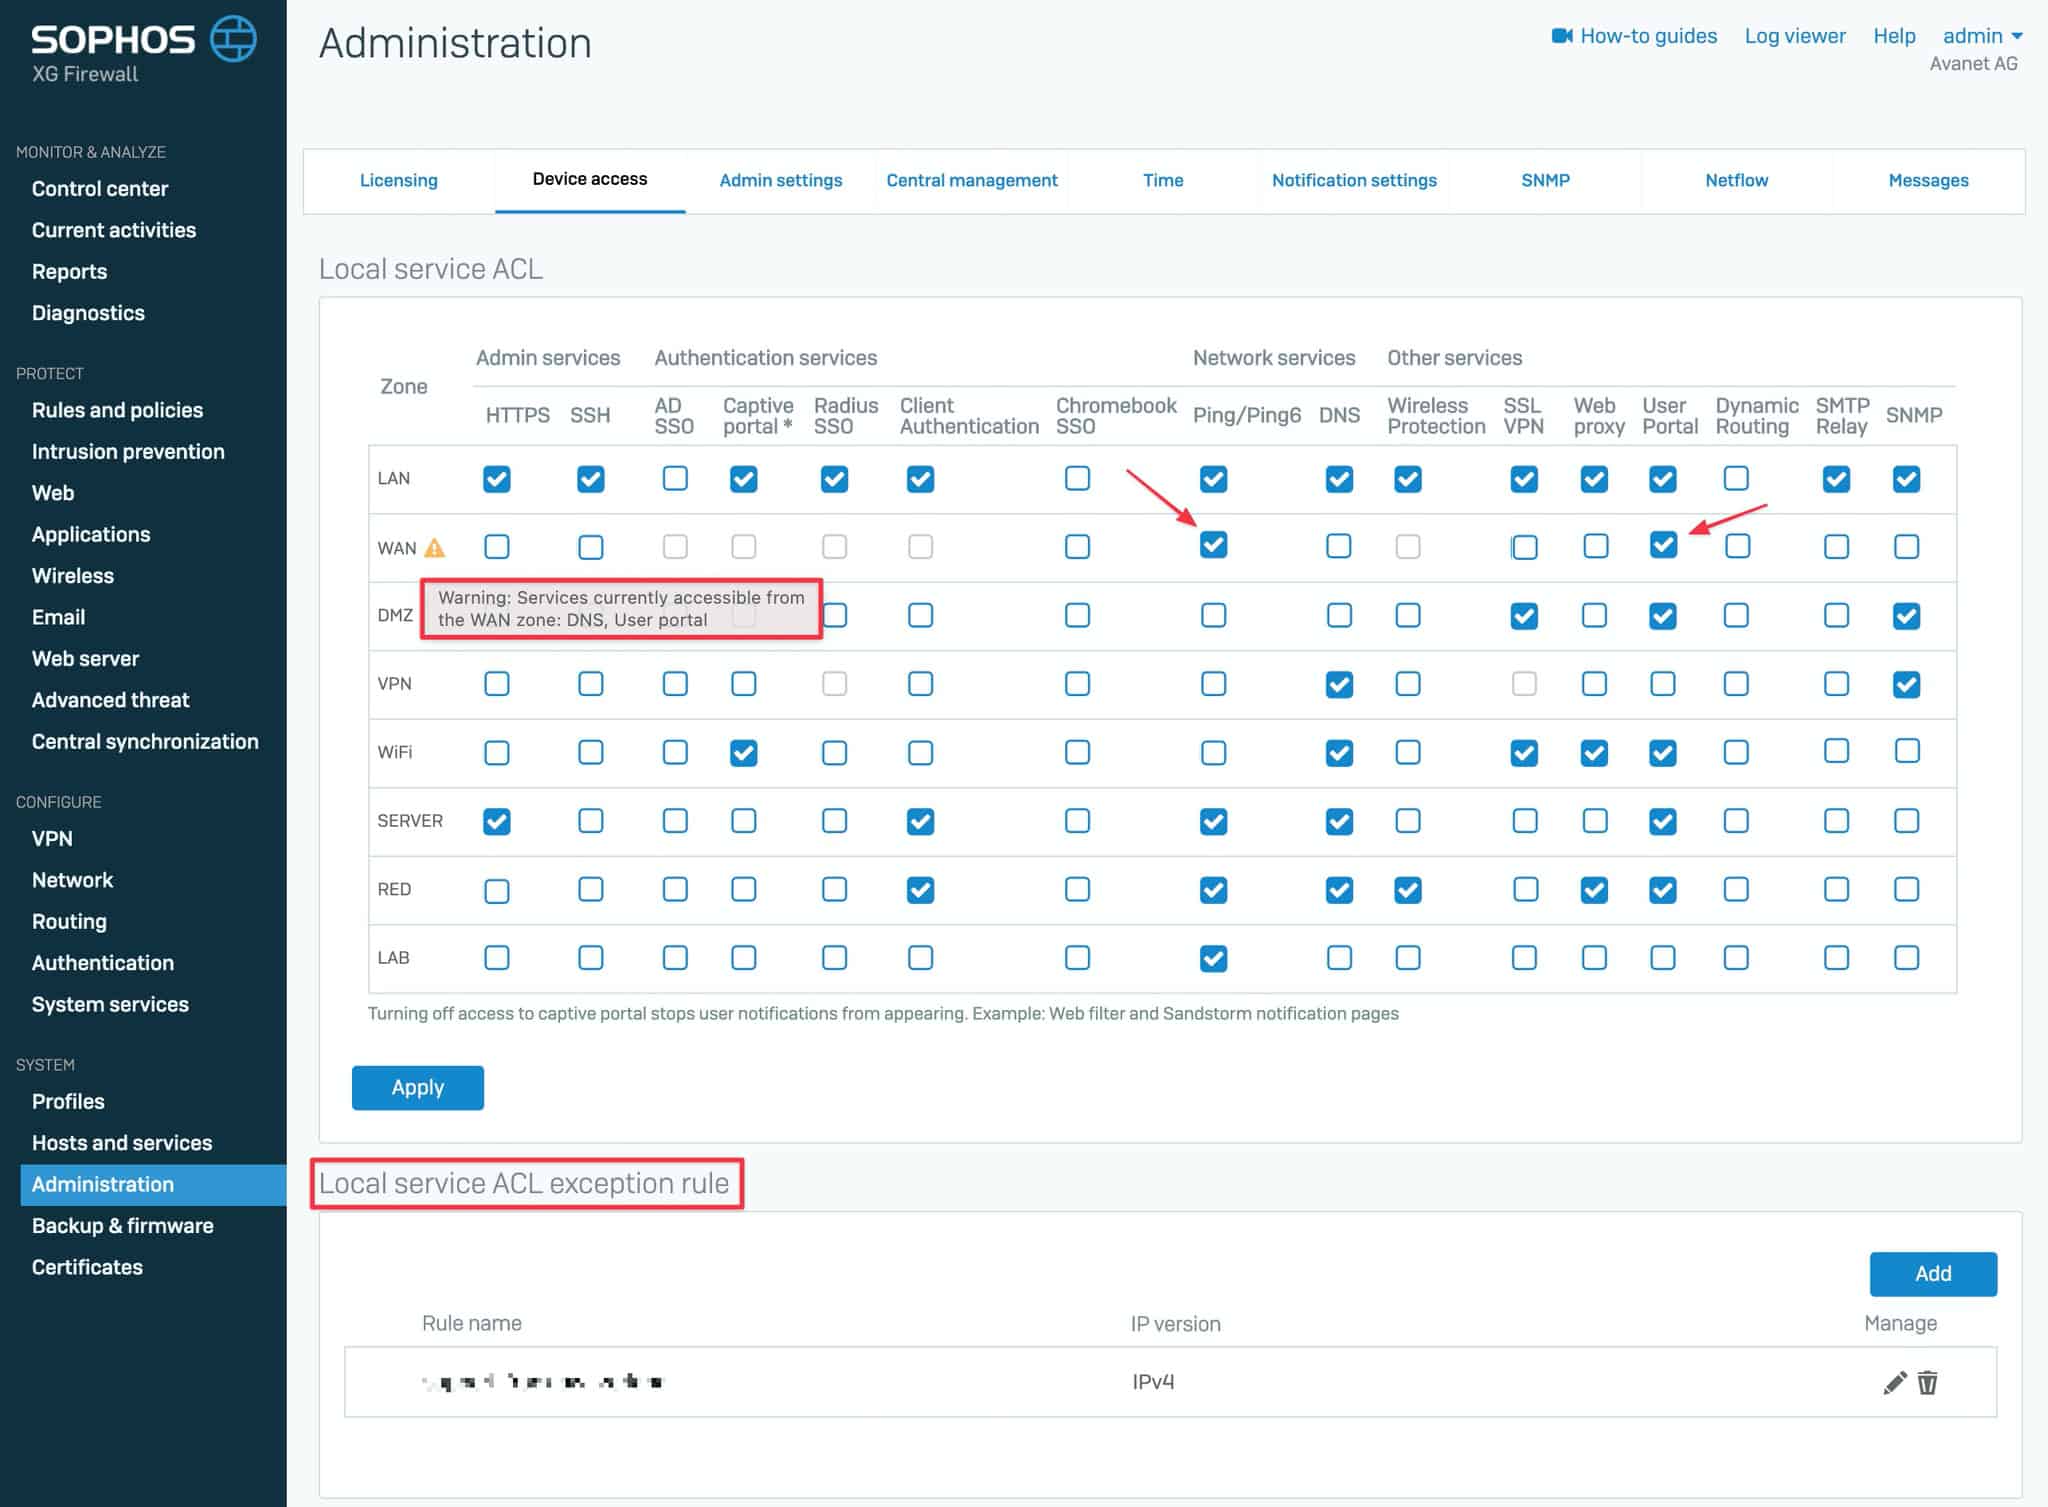Click Add to create exception rule
Screen dimensions: 2048x1507
coord(1932,1273)
